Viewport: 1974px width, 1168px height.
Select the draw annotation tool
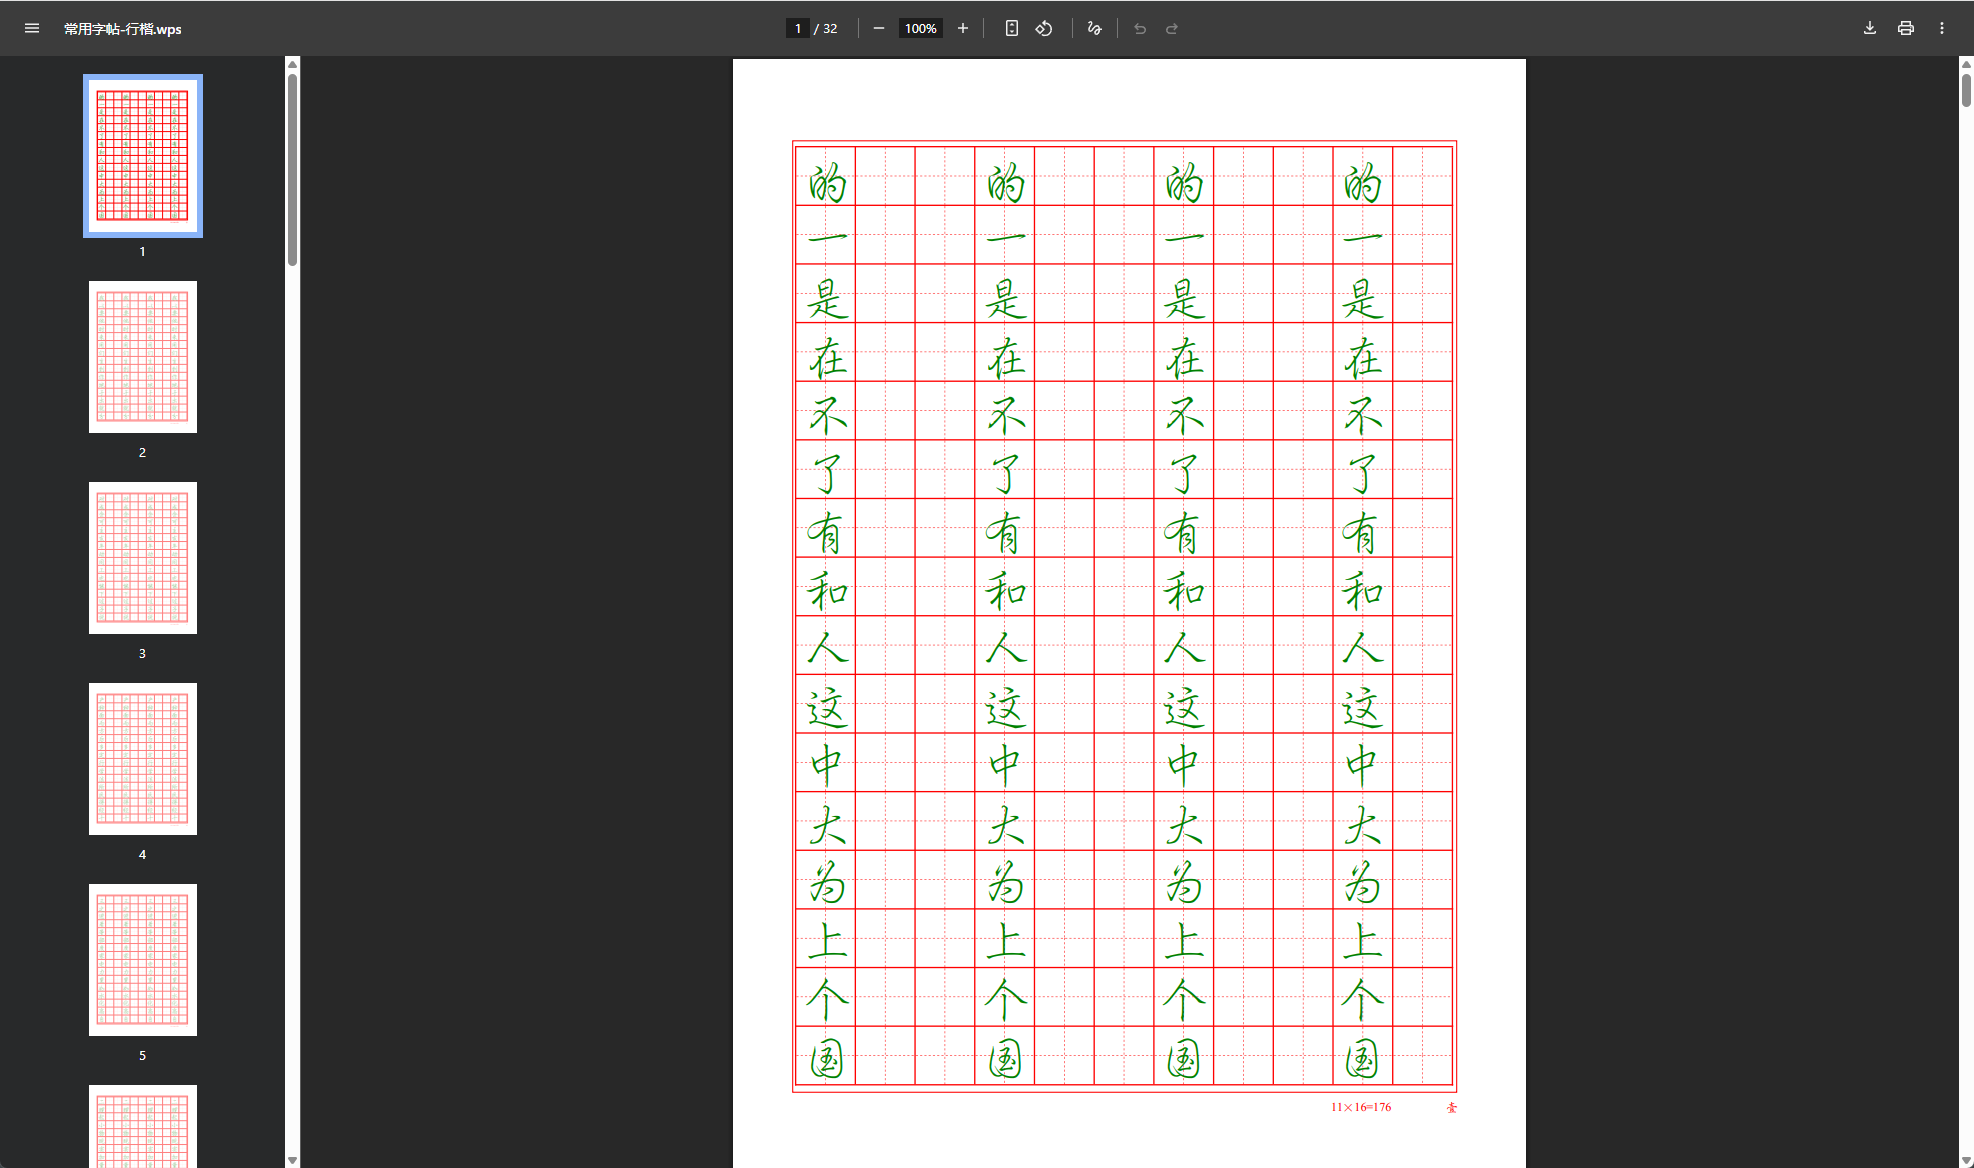pyautogui.click(x=1094, y=29)
